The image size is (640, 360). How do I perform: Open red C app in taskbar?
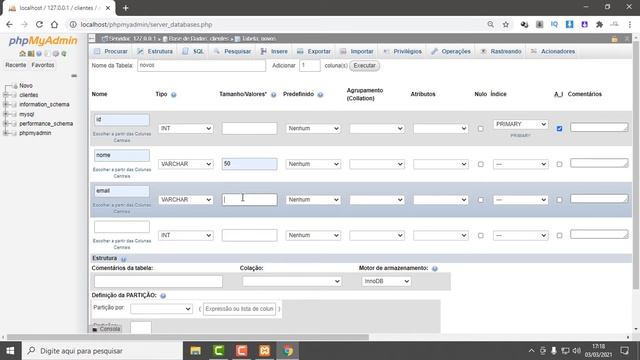(x=242, y=351)
